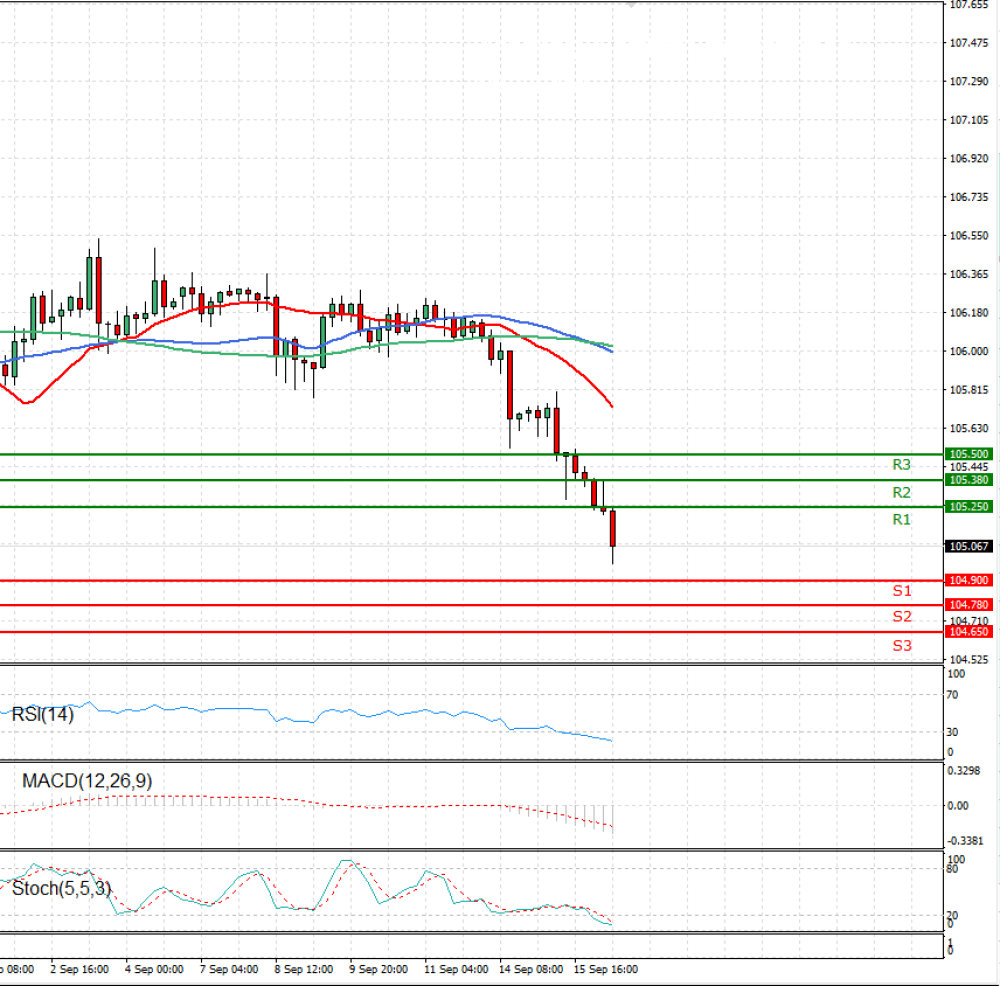Viewport: 1000px width, 986px height.
Task: Select the S2 support label
Action: coord(902,617)
